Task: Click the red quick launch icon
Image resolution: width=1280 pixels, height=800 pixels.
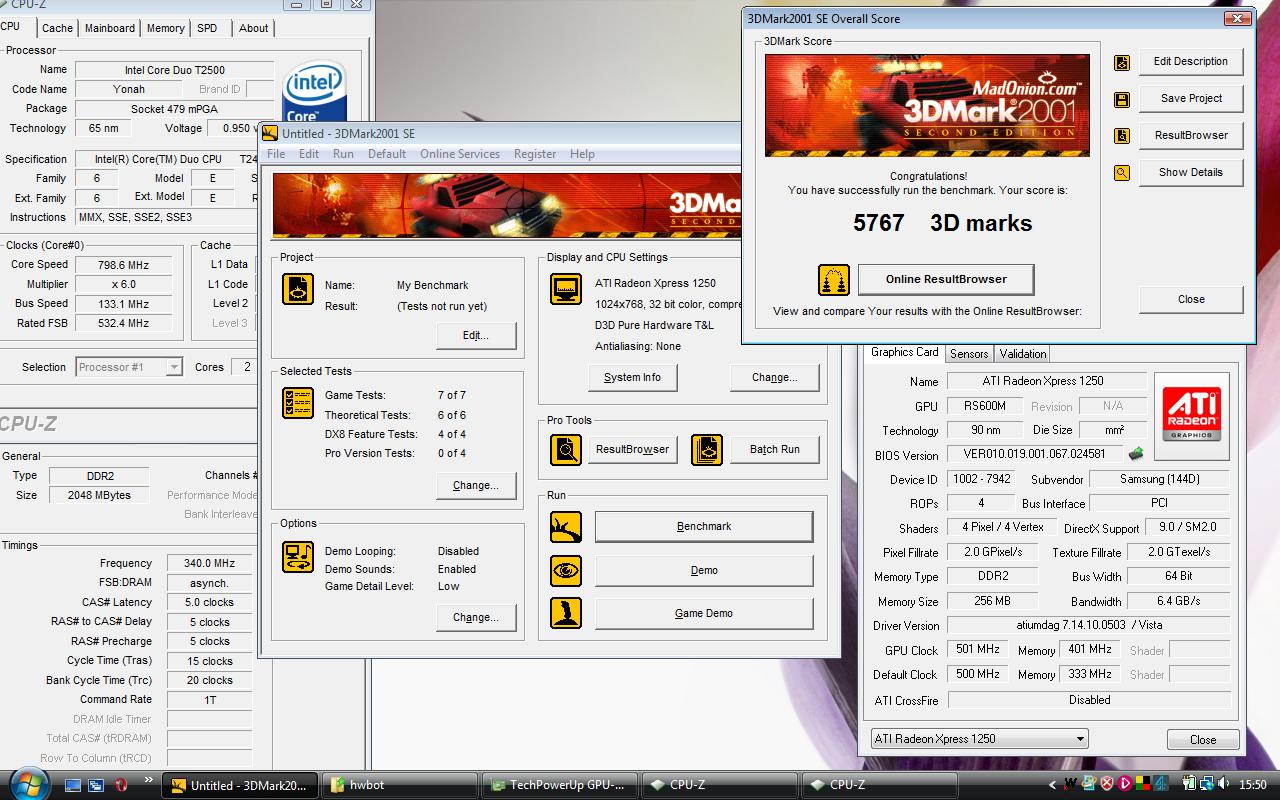Action: [x=121, y=785]
